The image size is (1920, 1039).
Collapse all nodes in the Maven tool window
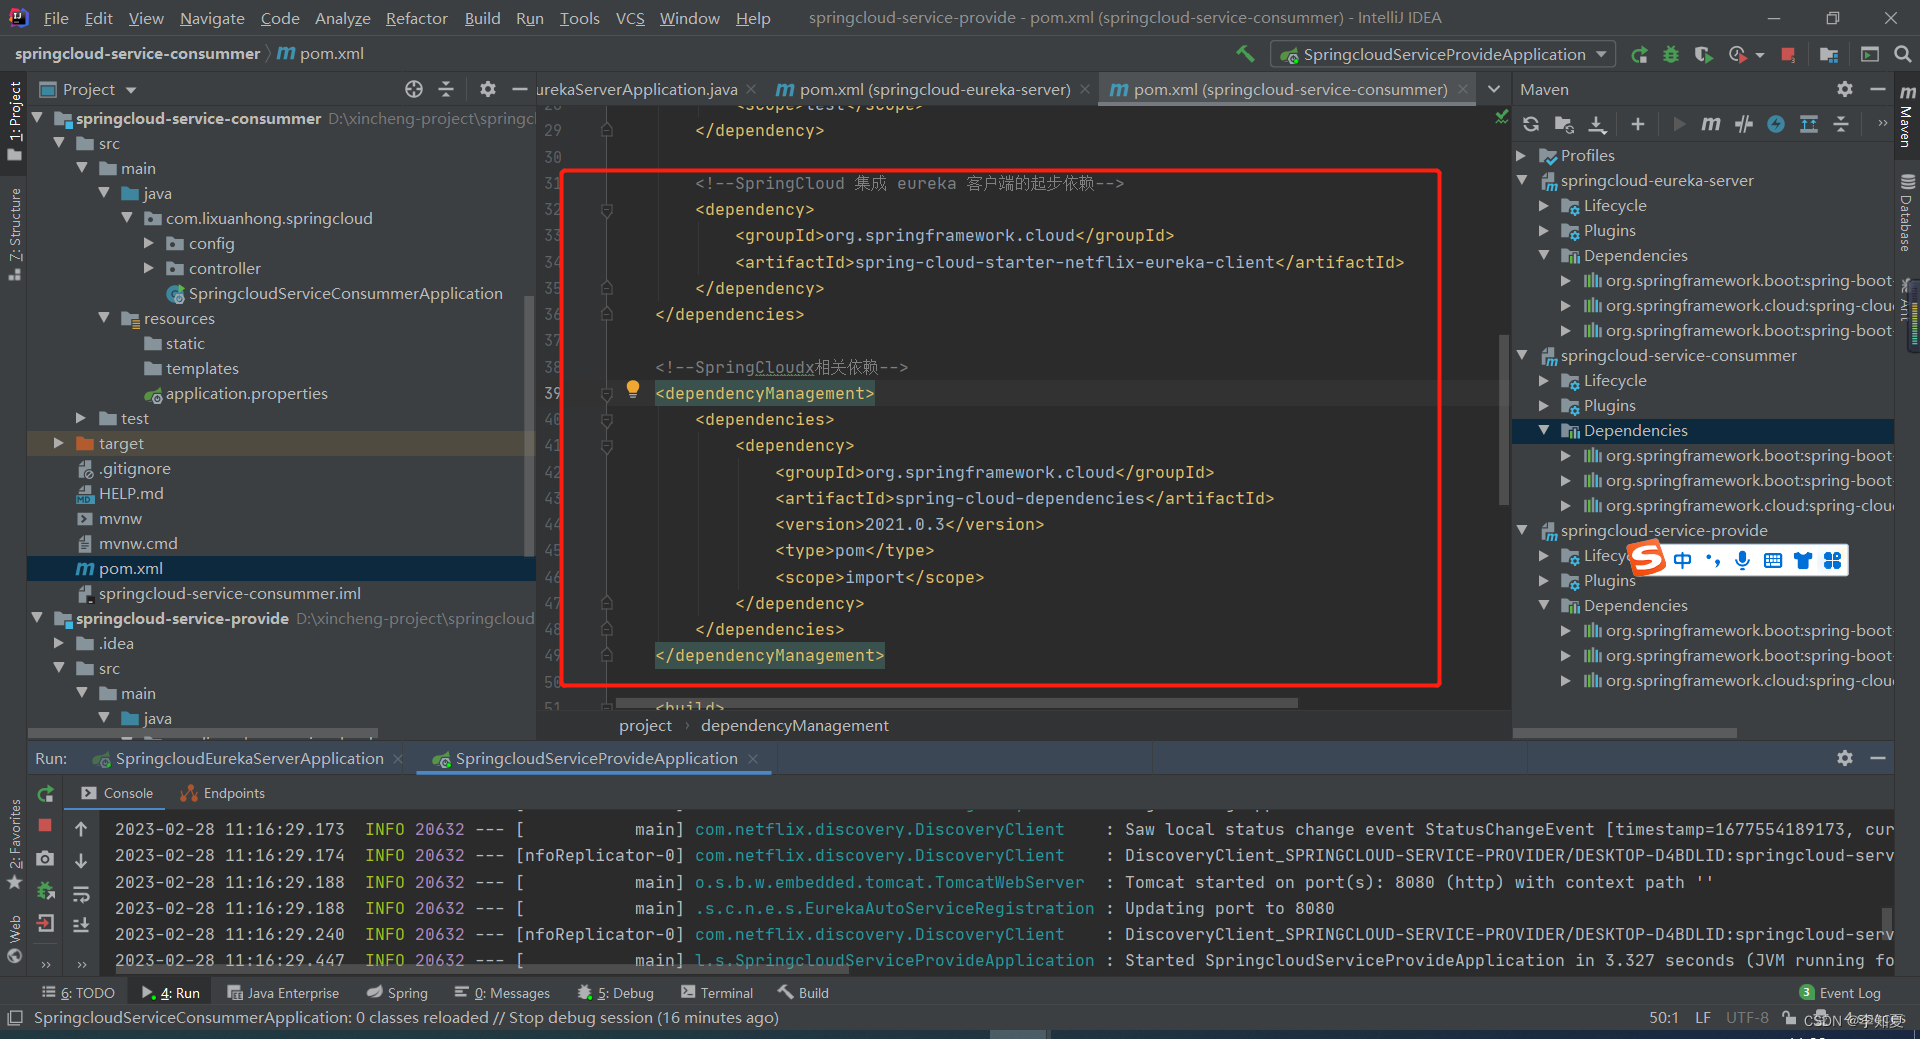pyautogui.click(x=1841, y=124)
